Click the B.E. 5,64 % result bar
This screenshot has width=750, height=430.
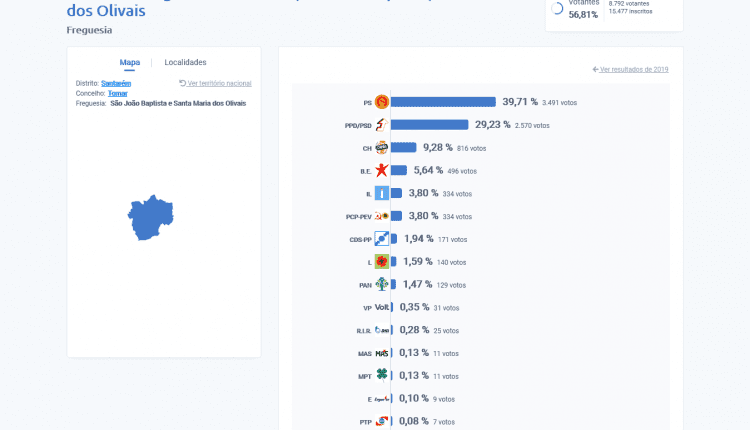click(398, 170)
